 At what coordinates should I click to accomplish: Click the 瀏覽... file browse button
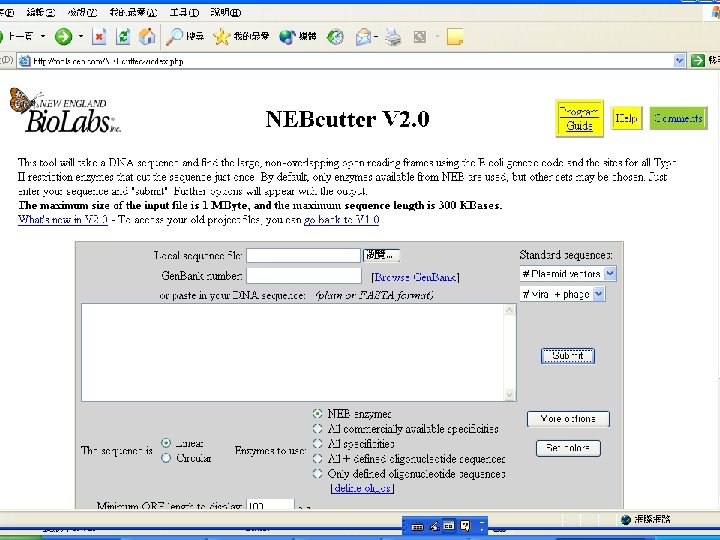pyautogui.click(x=382, y=255)
